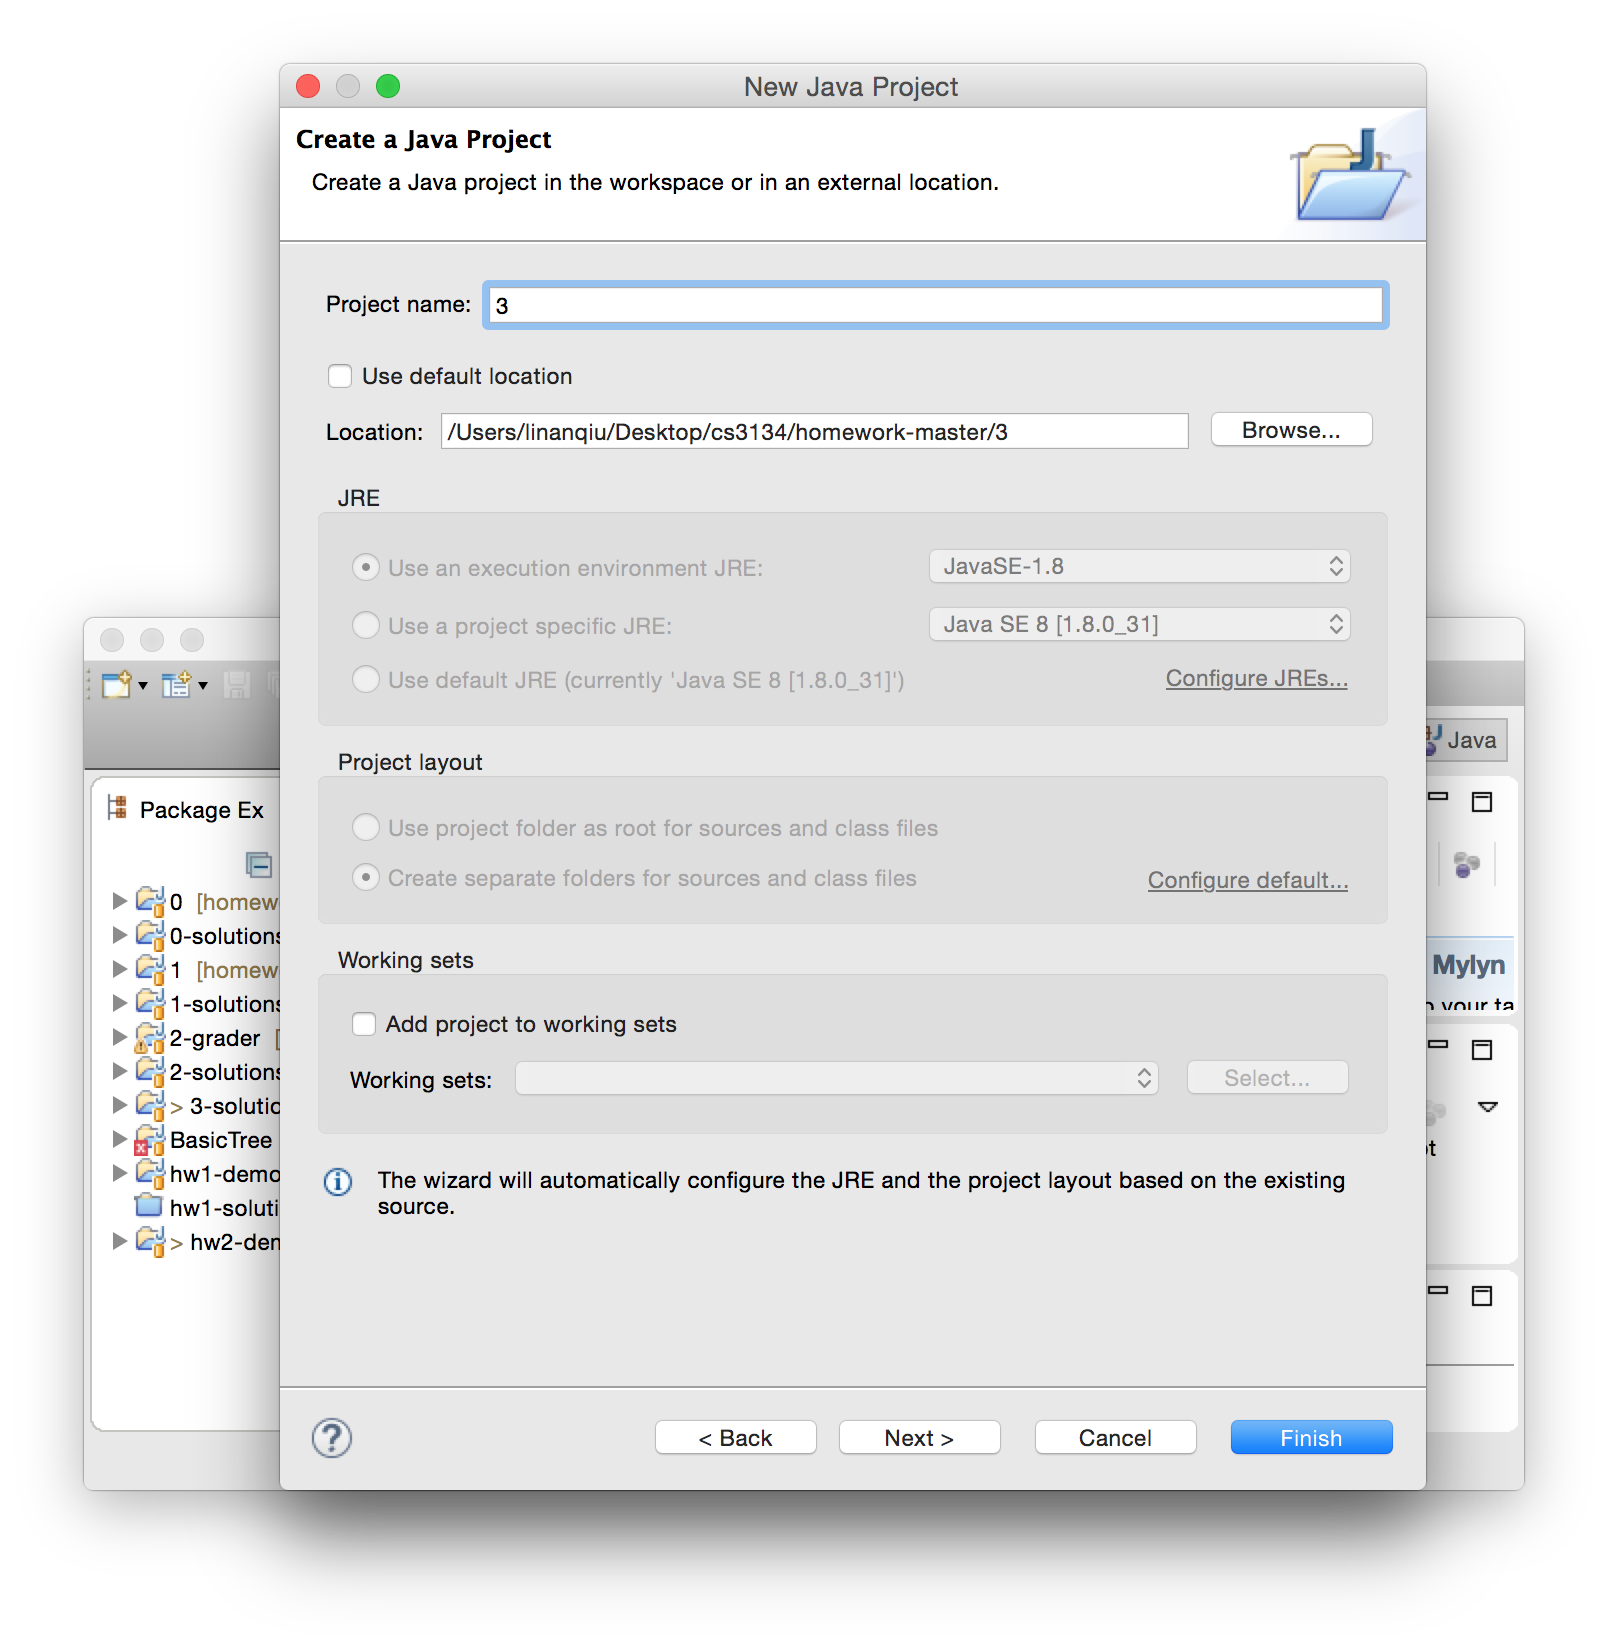Click the 0 [homework] project icon

coord(150,901)
